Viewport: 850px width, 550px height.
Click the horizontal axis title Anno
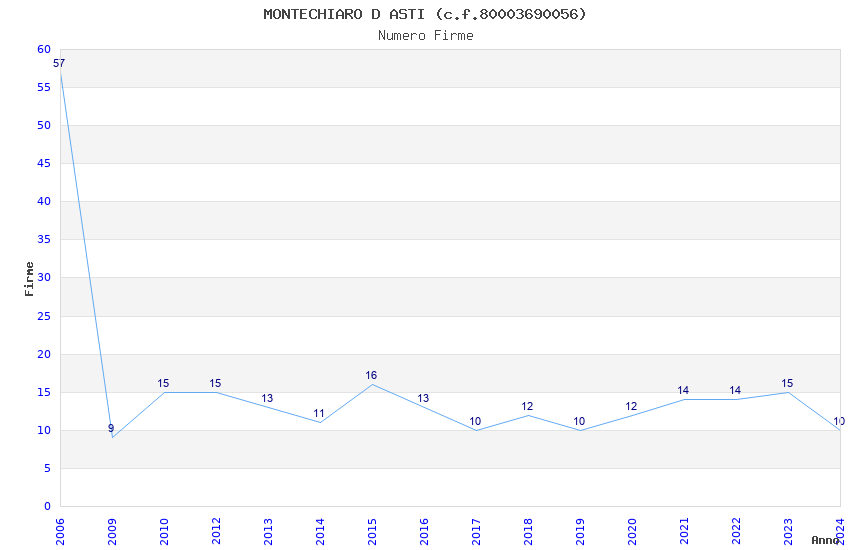pos(825,540)
